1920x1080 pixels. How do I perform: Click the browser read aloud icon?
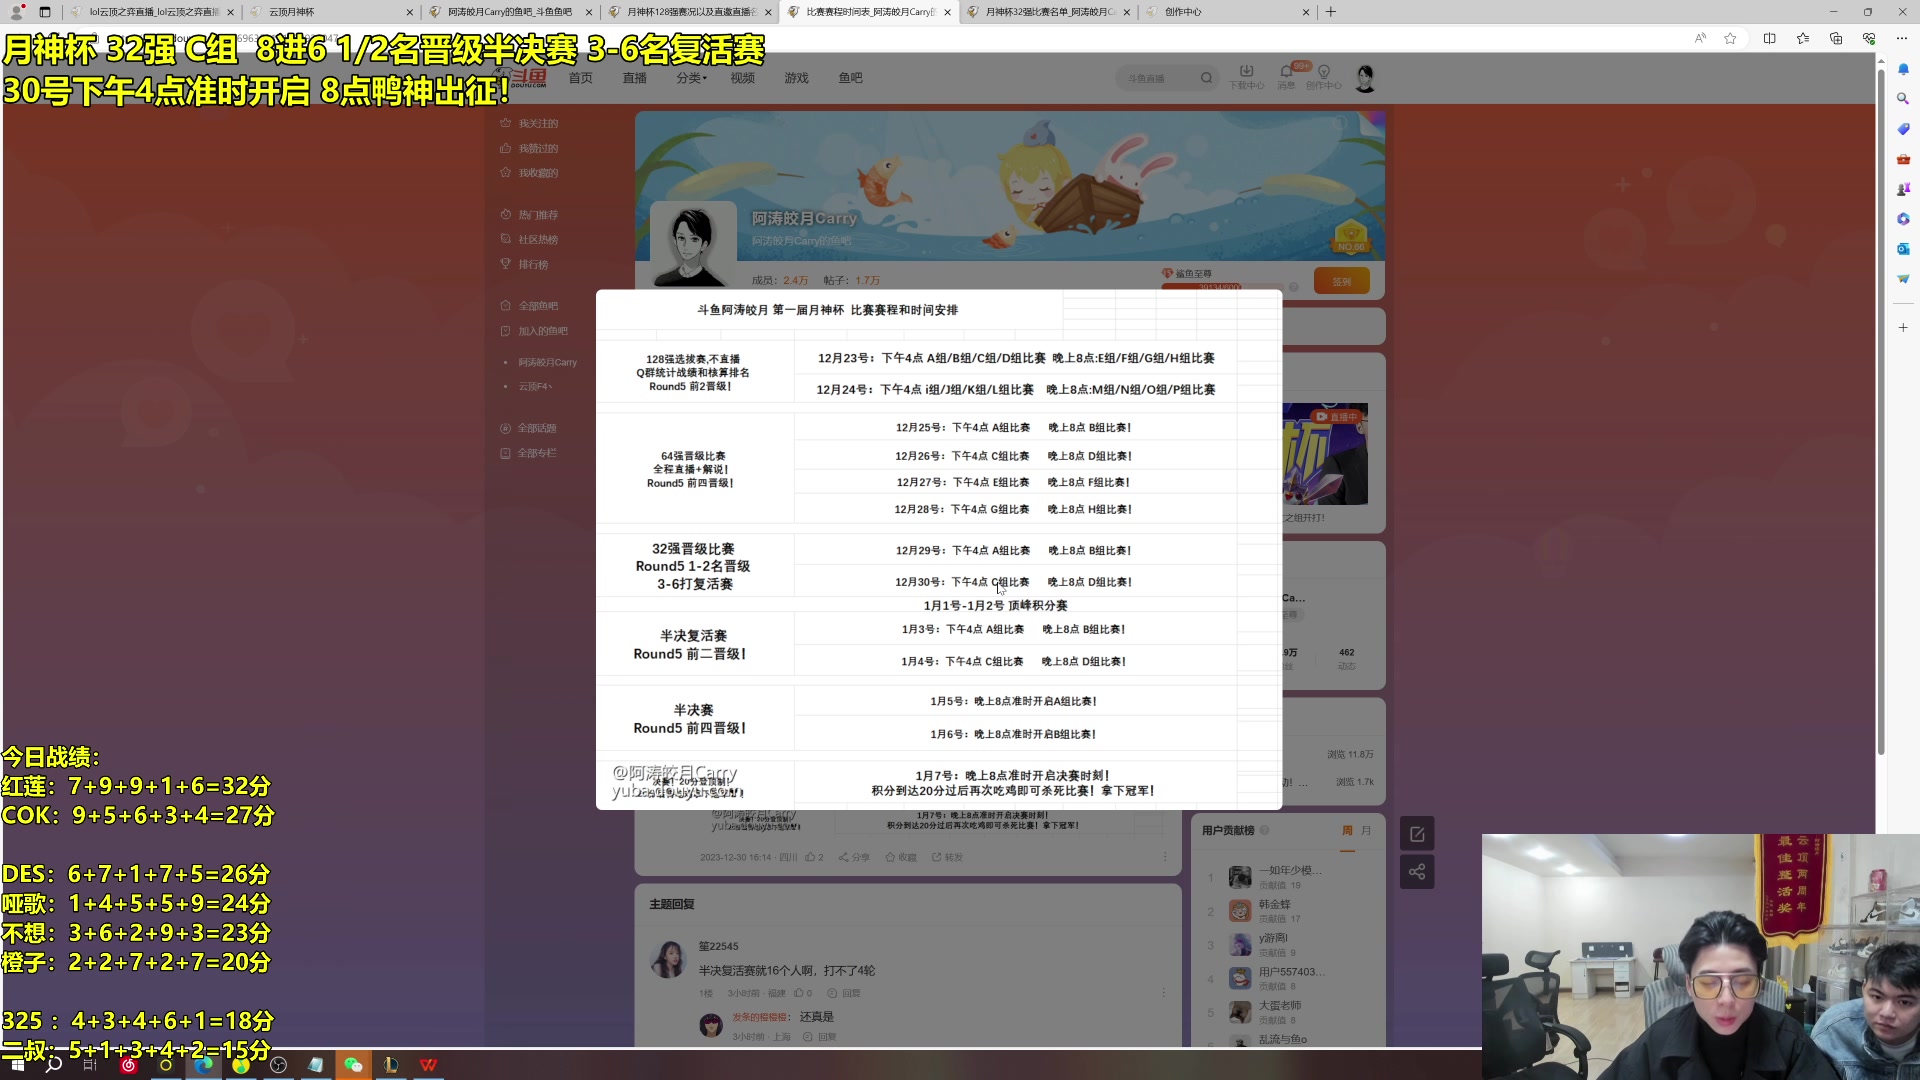tap(1700, 38)
